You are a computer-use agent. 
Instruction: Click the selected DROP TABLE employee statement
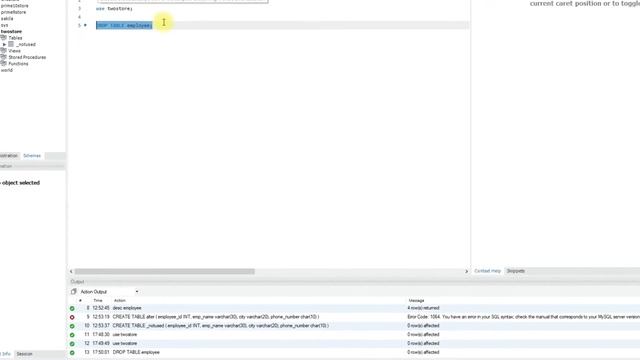point(124,25)
